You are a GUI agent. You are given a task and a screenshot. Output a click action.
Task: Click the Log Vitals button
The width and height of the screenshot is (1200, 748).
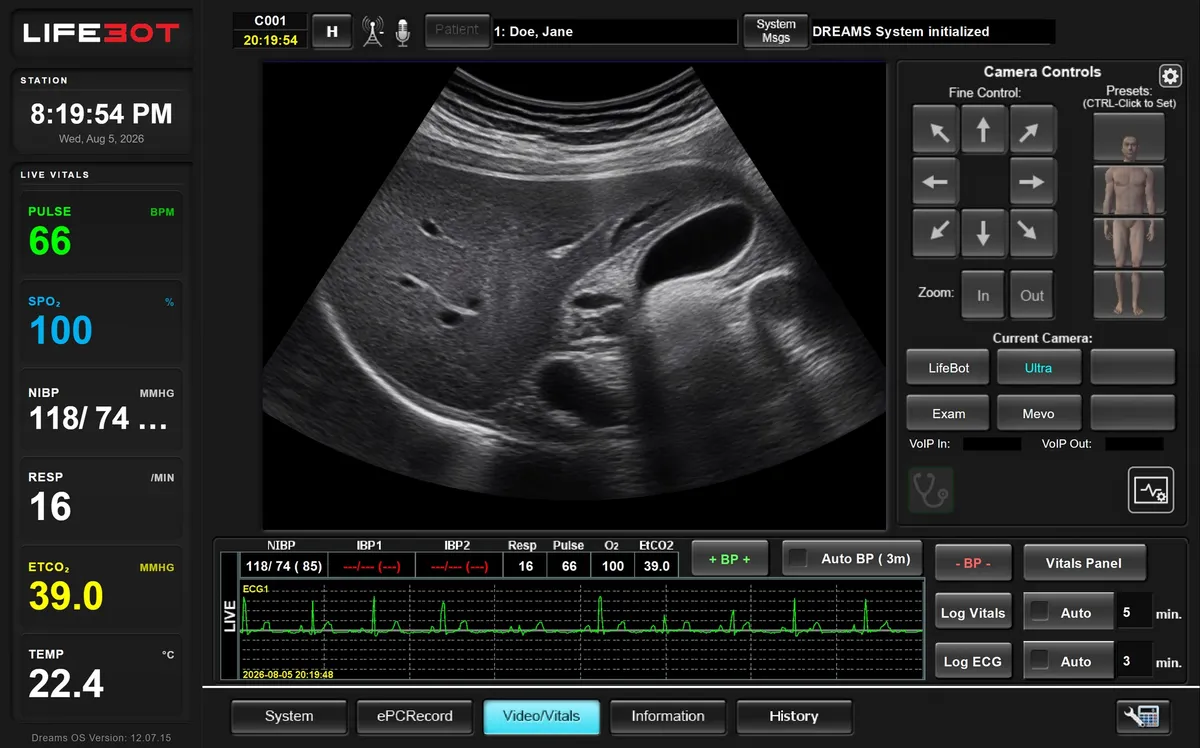click(x=973, y=613)
